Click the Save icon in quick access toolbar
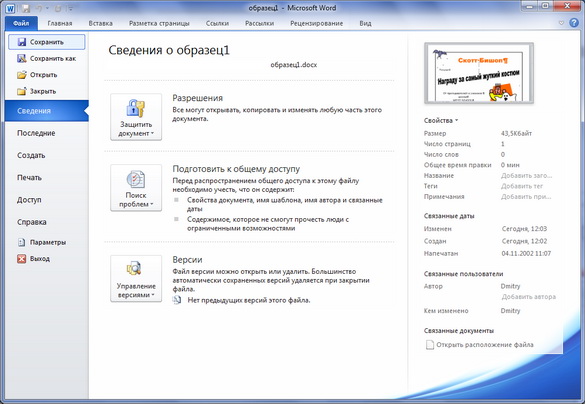The width and height of the screenshot is (585, 404). tap(26, 8)
